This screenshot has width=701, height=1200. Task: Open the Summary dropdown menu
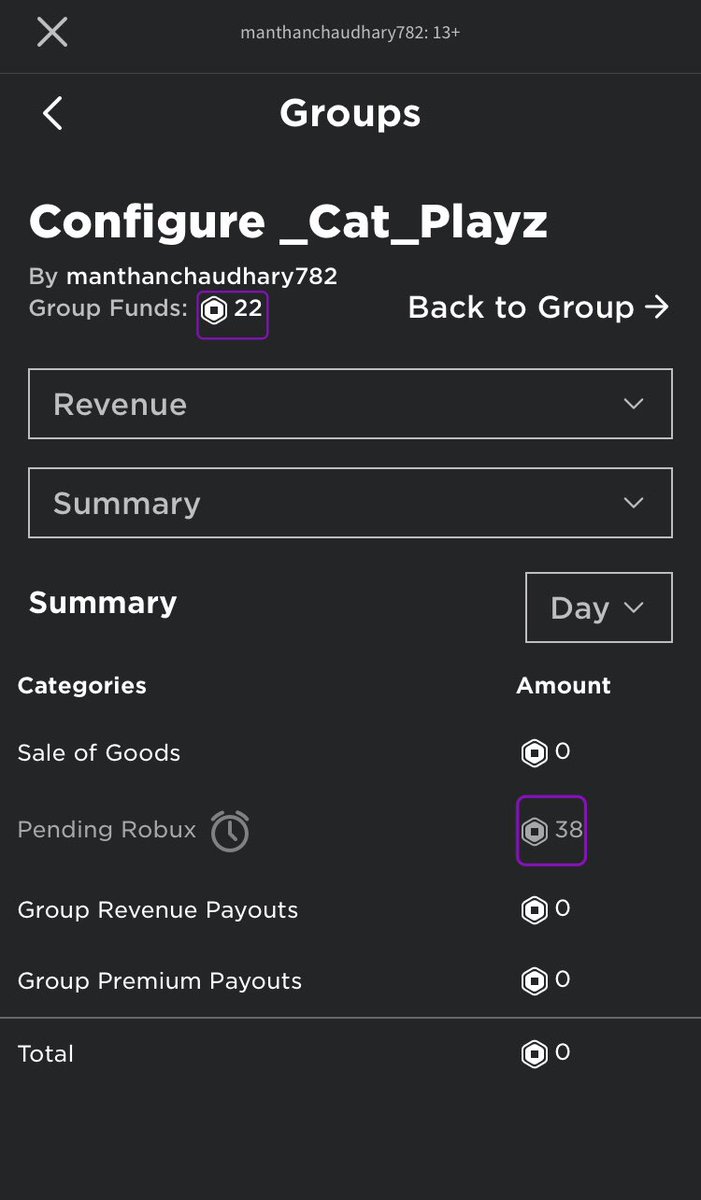pos(350,502)
